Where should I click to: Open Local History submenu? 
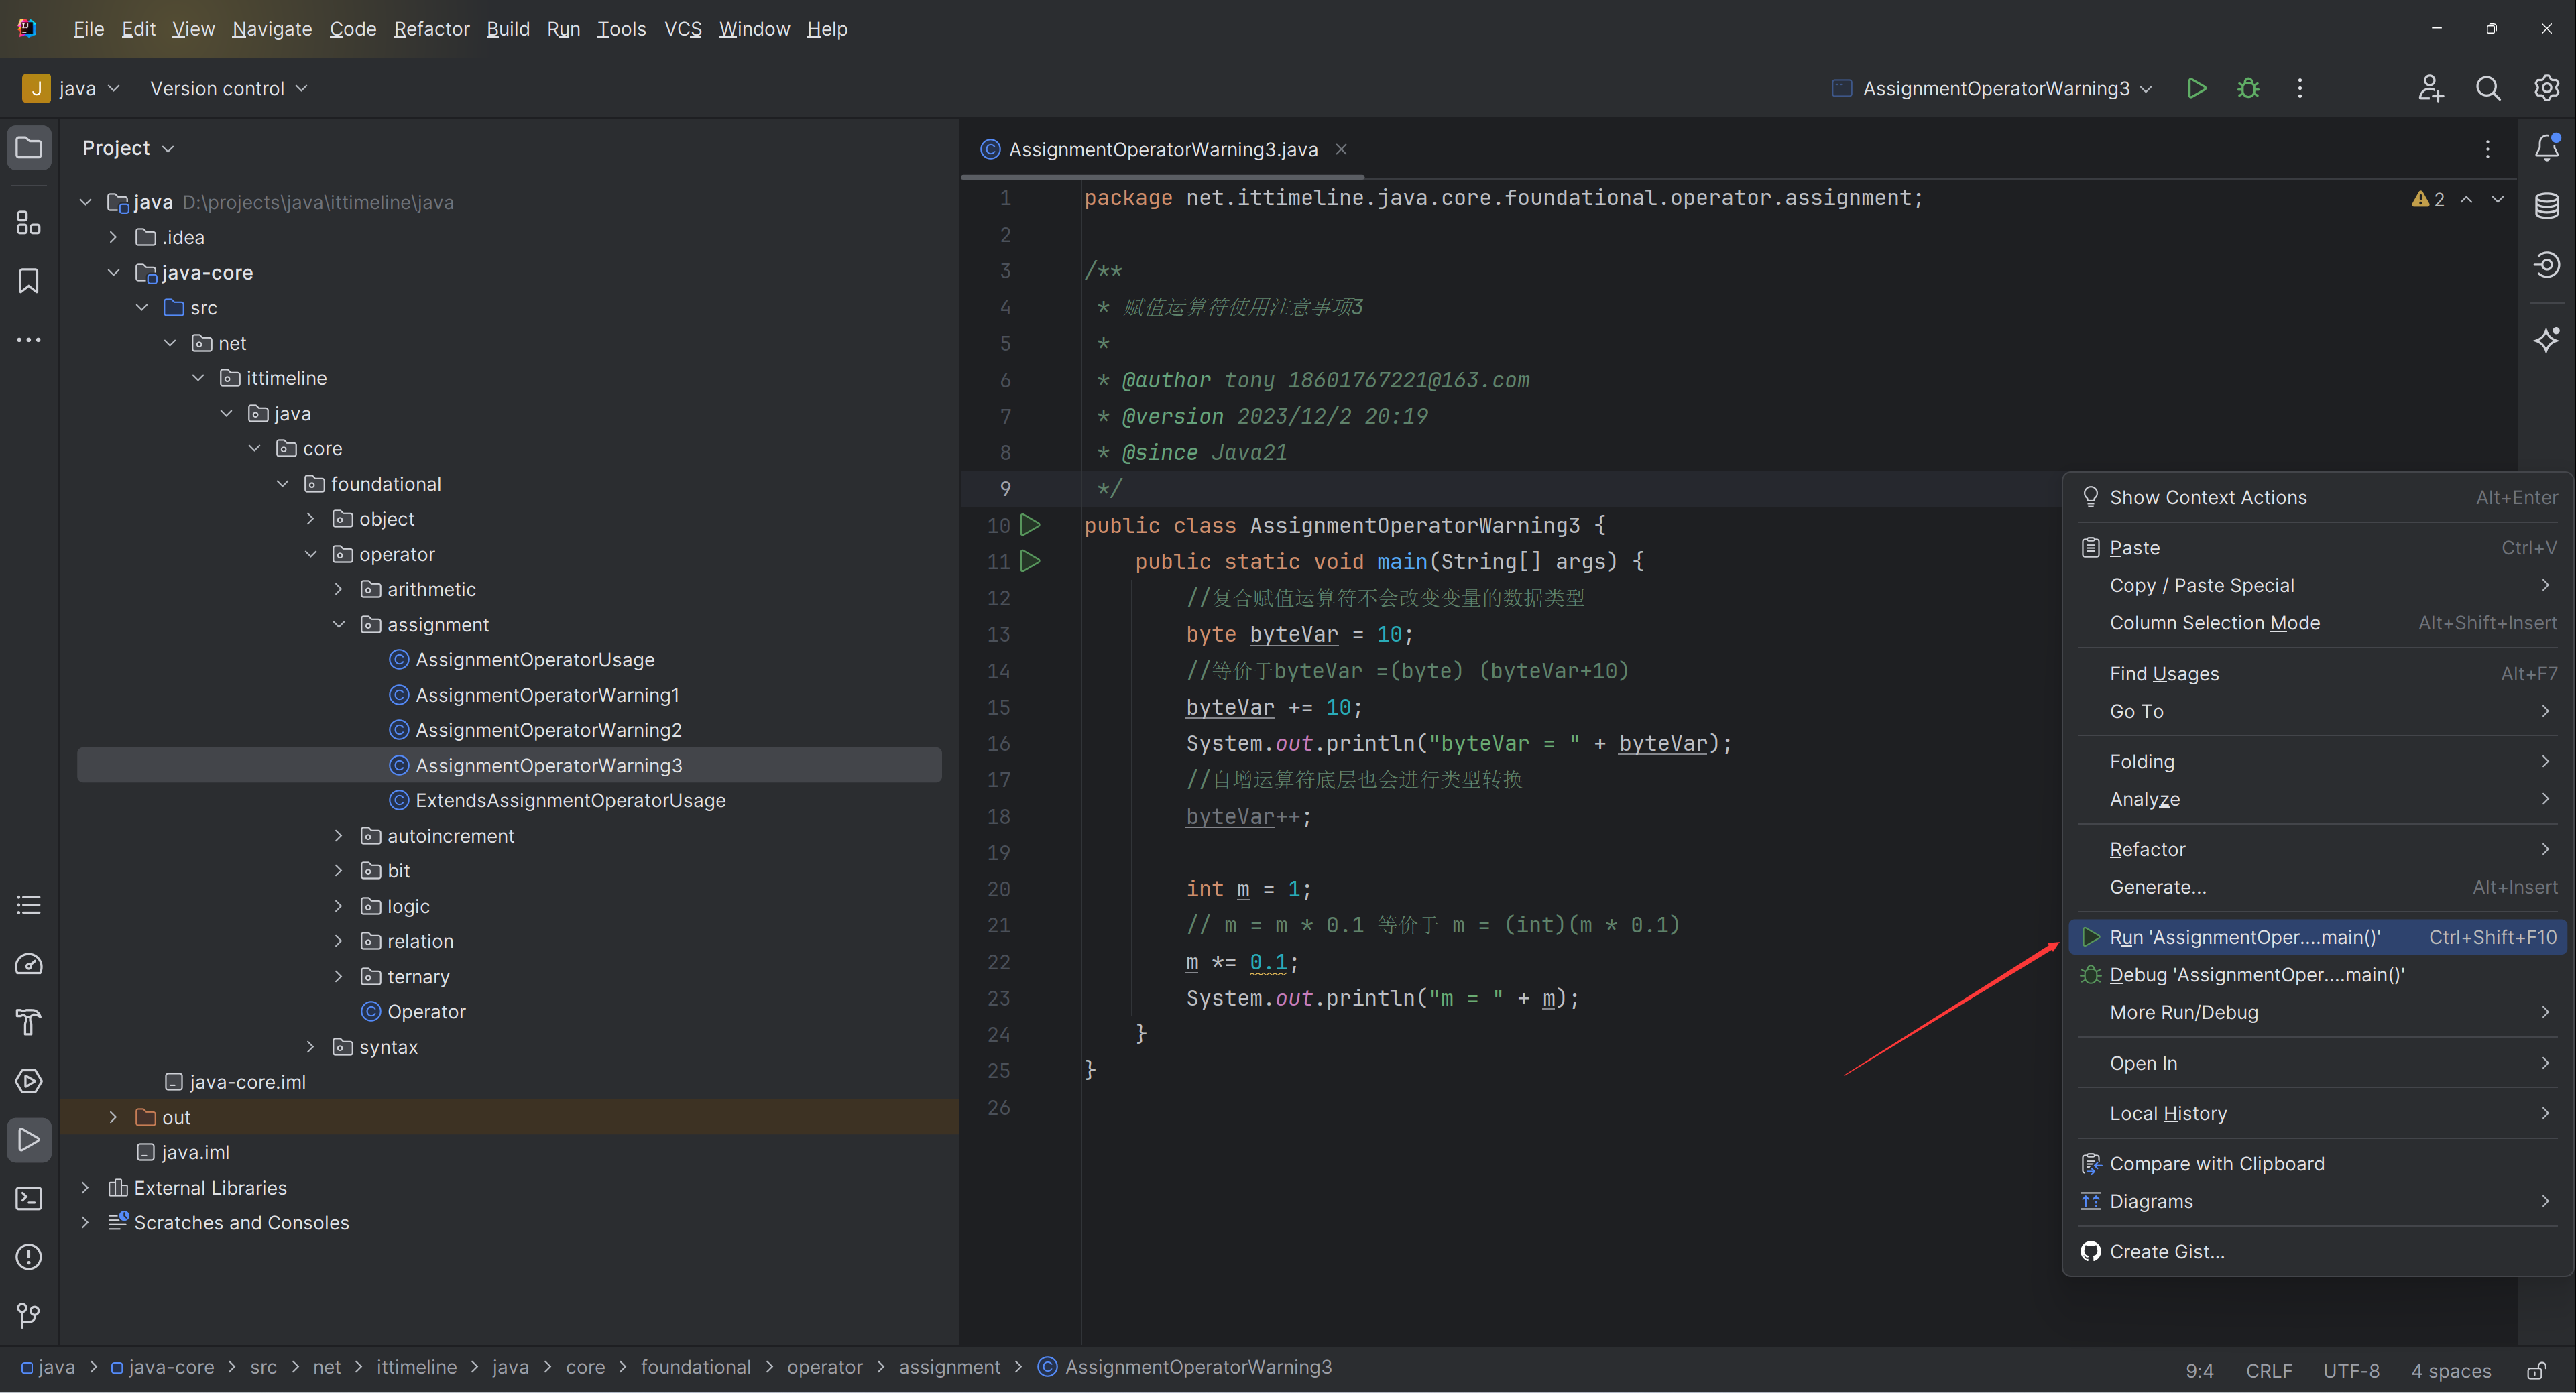2318,1113
